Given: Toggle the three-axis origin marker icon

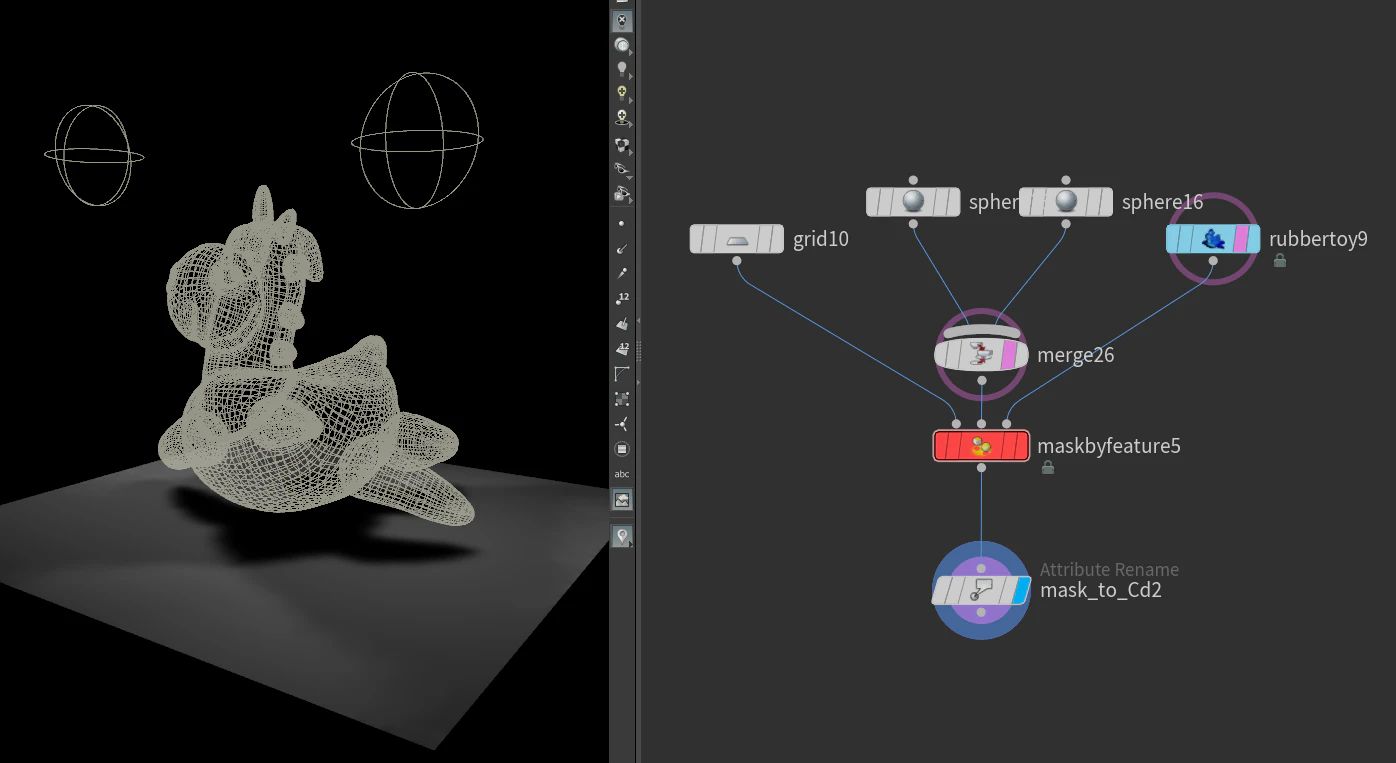Looking at the screenshot, I should pyautogui.click(x=622, y=423).
